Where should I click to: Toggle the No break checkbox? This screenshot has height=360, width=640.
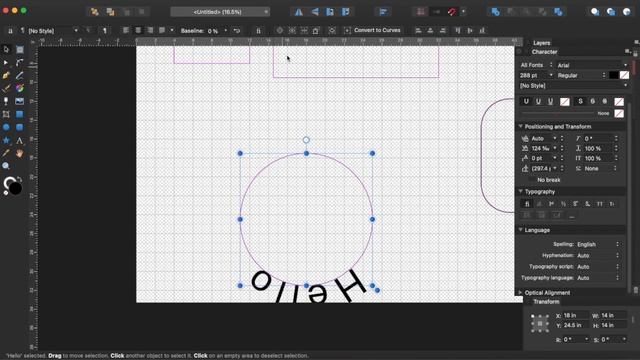coord(531,180)
